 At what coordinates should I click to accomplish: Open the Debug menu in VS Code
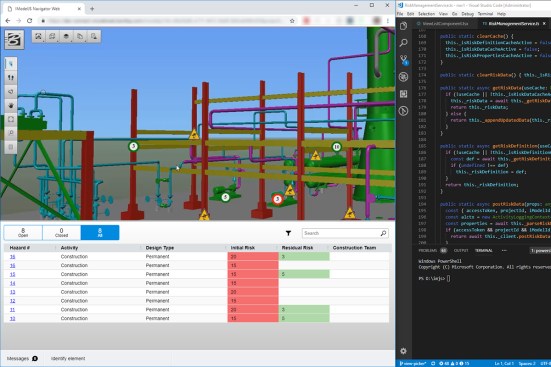[467, 14]
